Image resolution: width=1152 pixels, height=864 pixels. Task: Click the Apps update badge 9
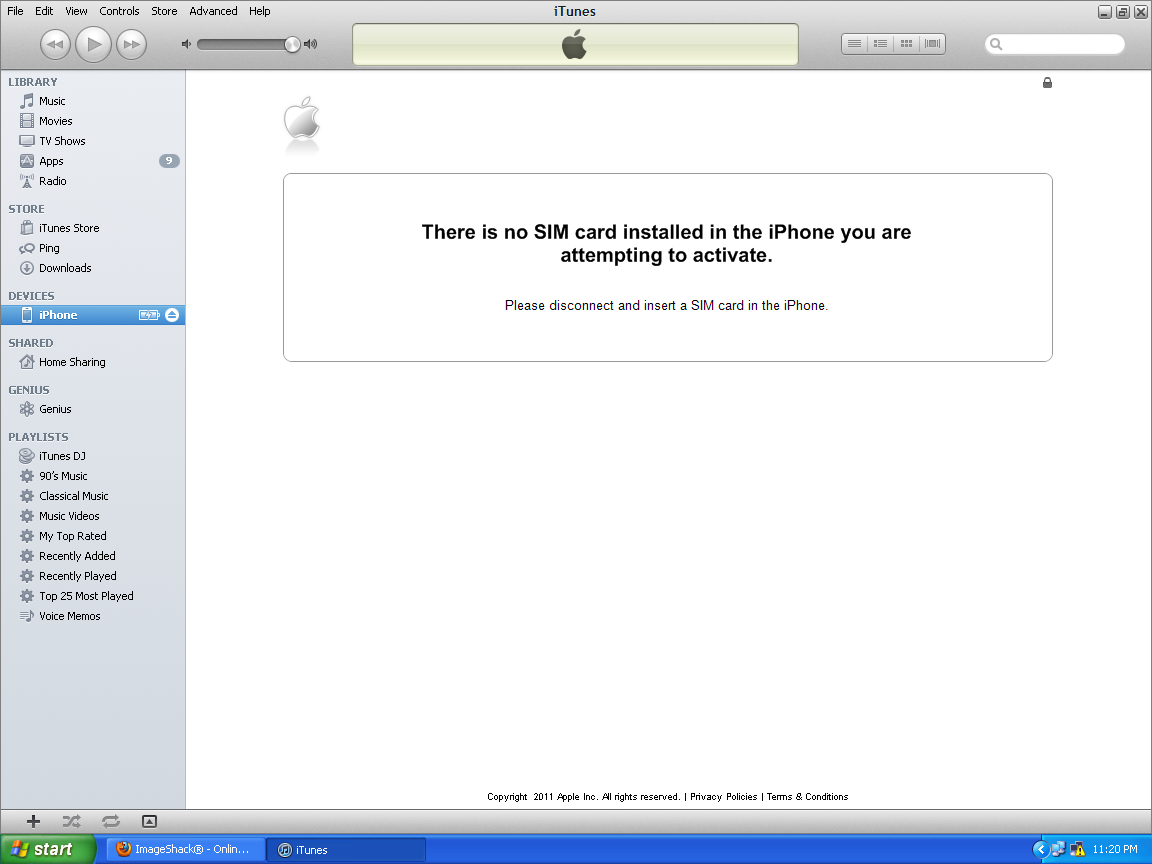tap(169, 161)
